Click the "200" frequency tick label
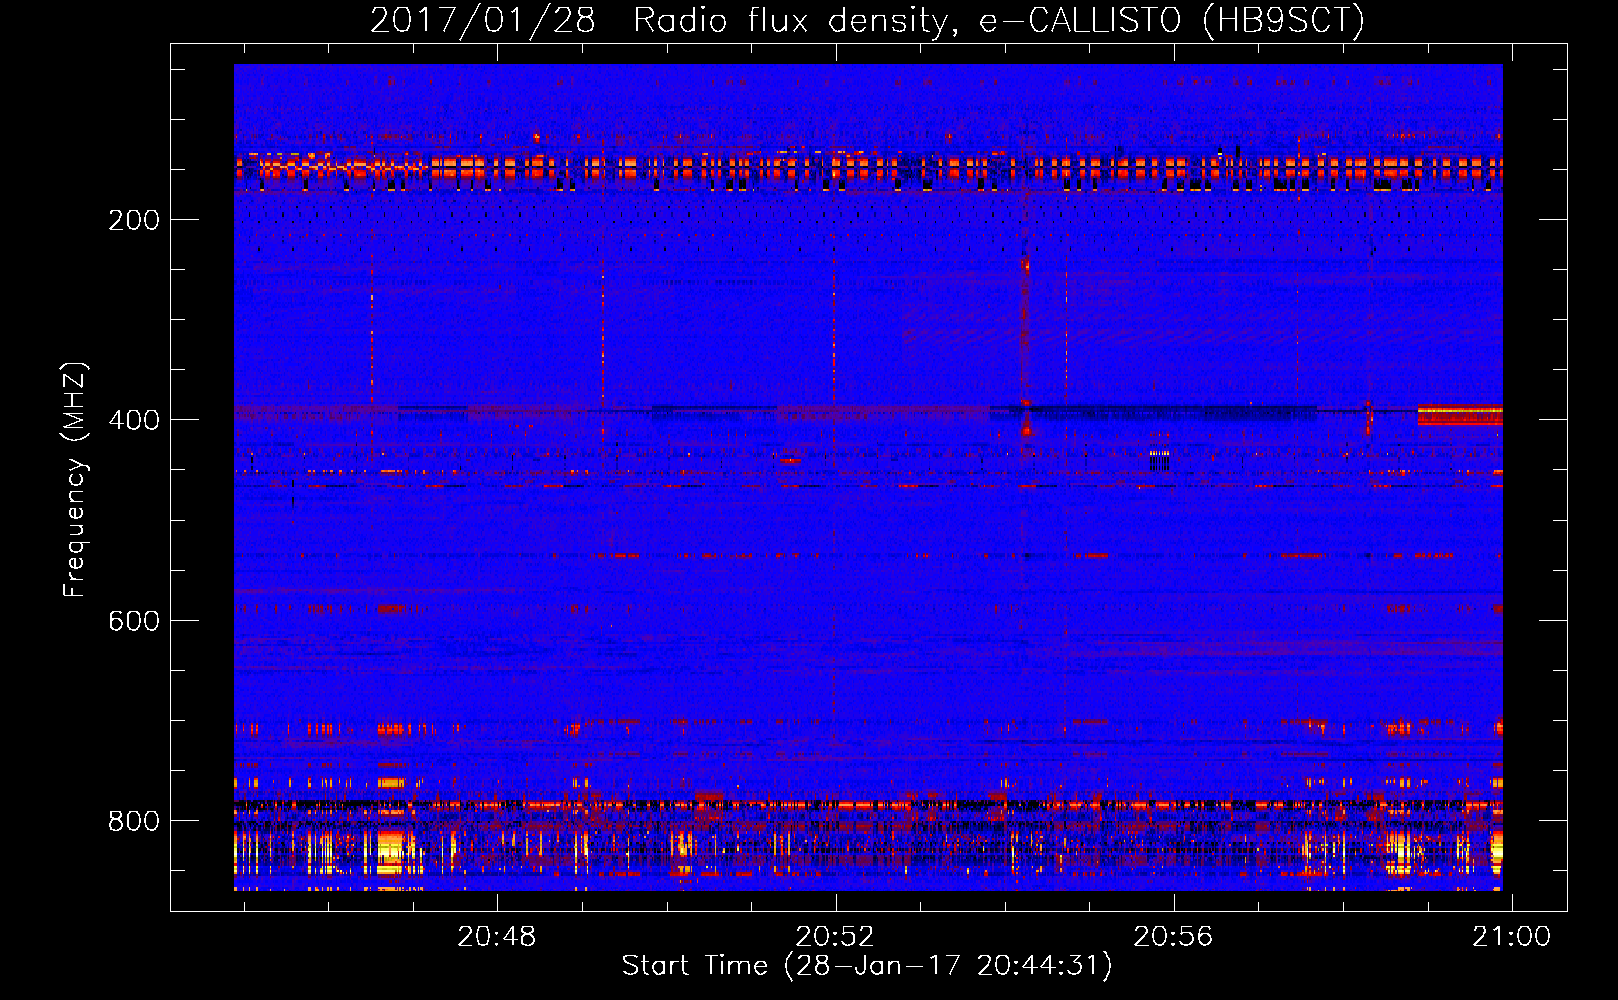 click(x=134, y=220)
